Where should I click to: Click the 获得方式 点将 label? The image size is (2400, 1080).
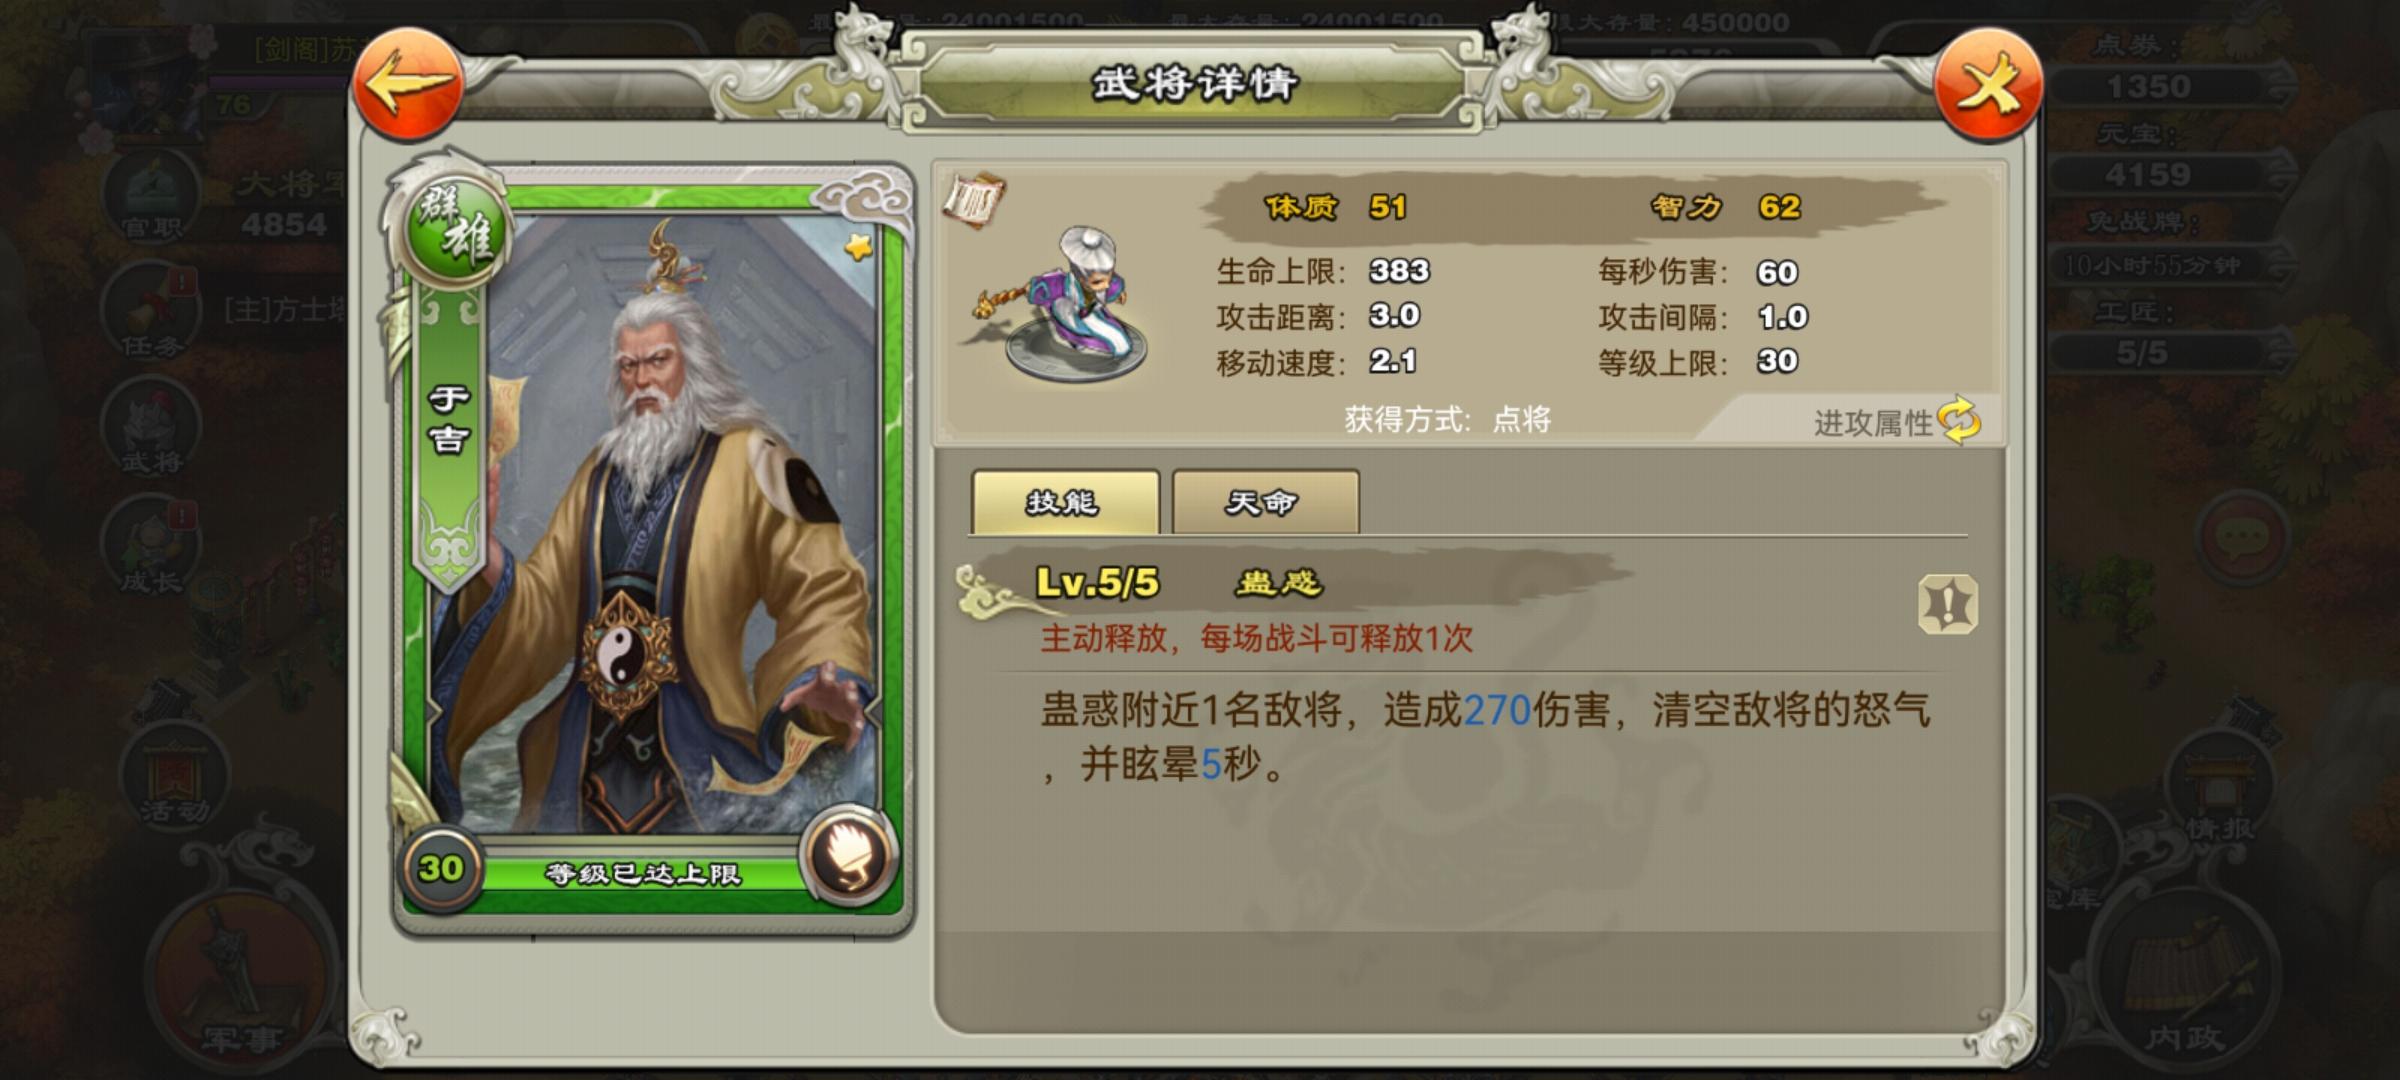pyautogui.click(x=1447, y=419)
